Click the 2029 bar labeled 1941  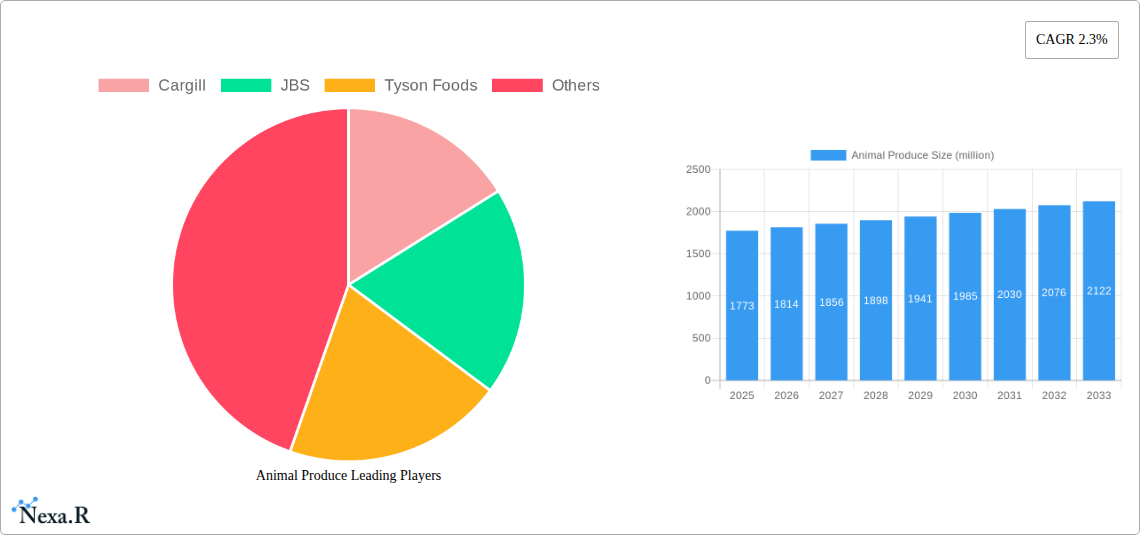[x=920, y=298]
